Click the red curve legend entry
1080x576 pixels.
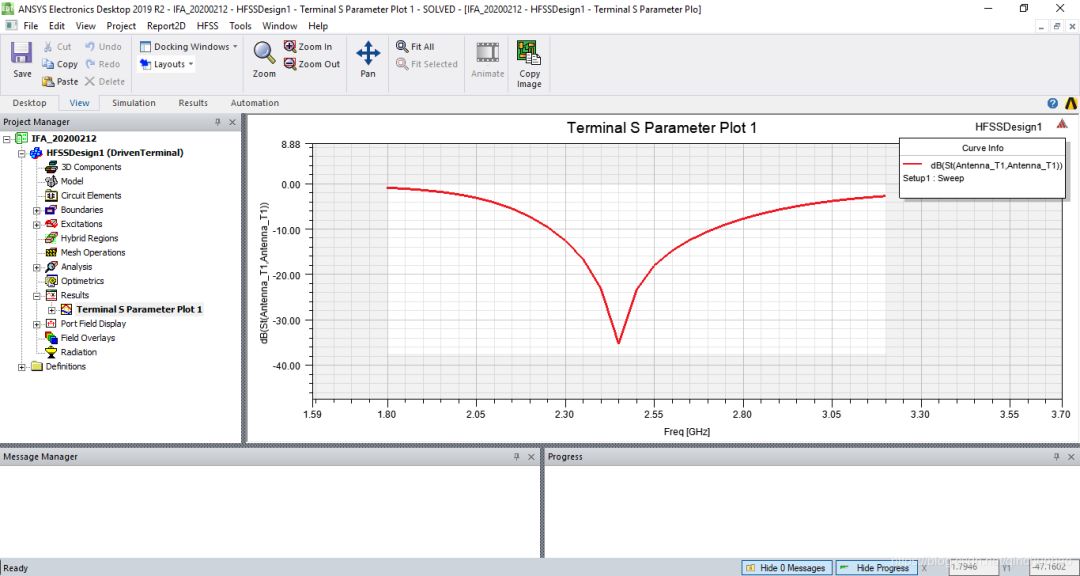point(983,165)
